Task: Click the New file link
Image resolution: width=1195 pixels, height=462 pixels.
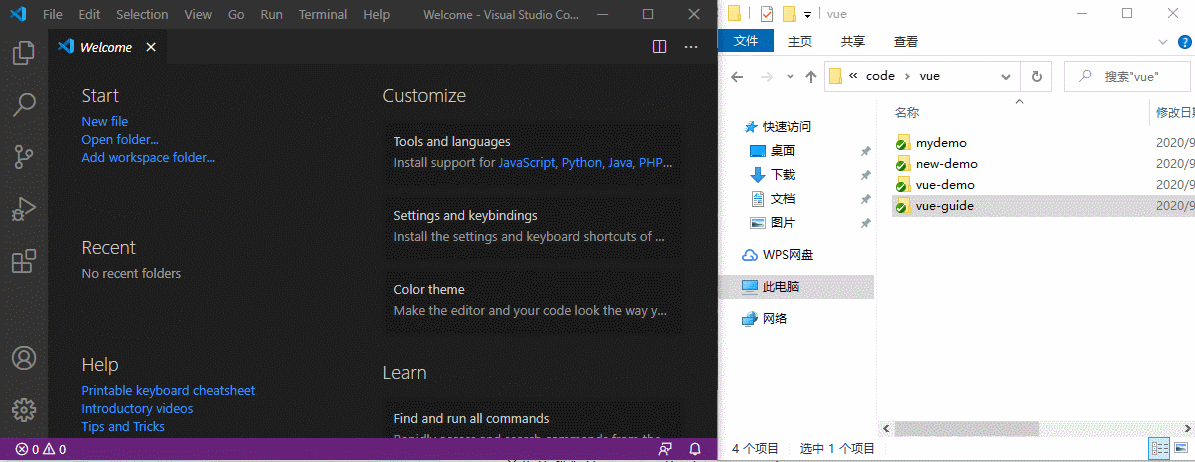Action: pyautogui.click(x=104, y=121)
